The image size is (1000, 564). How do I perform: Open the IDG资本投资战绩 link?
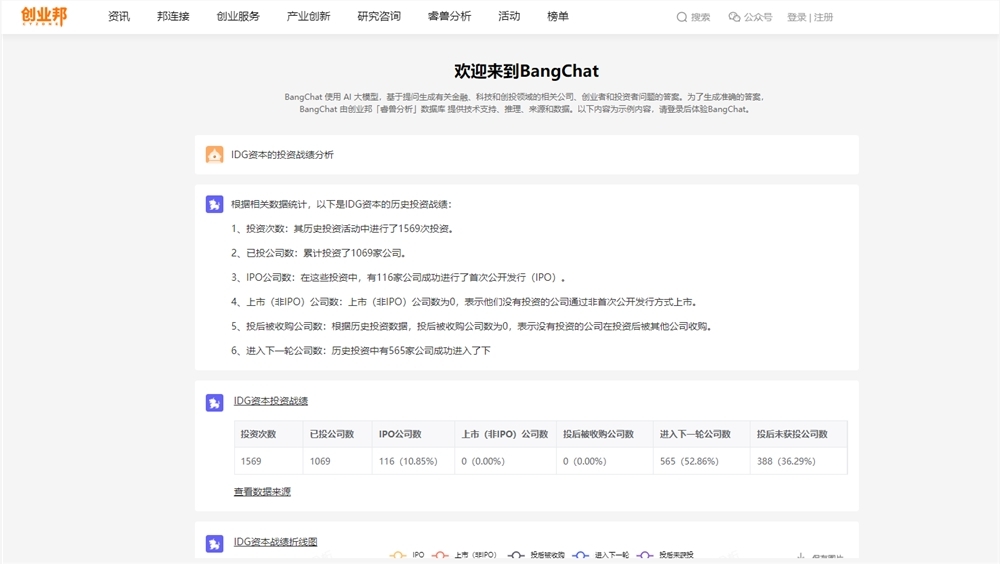[x=270, y=401]
